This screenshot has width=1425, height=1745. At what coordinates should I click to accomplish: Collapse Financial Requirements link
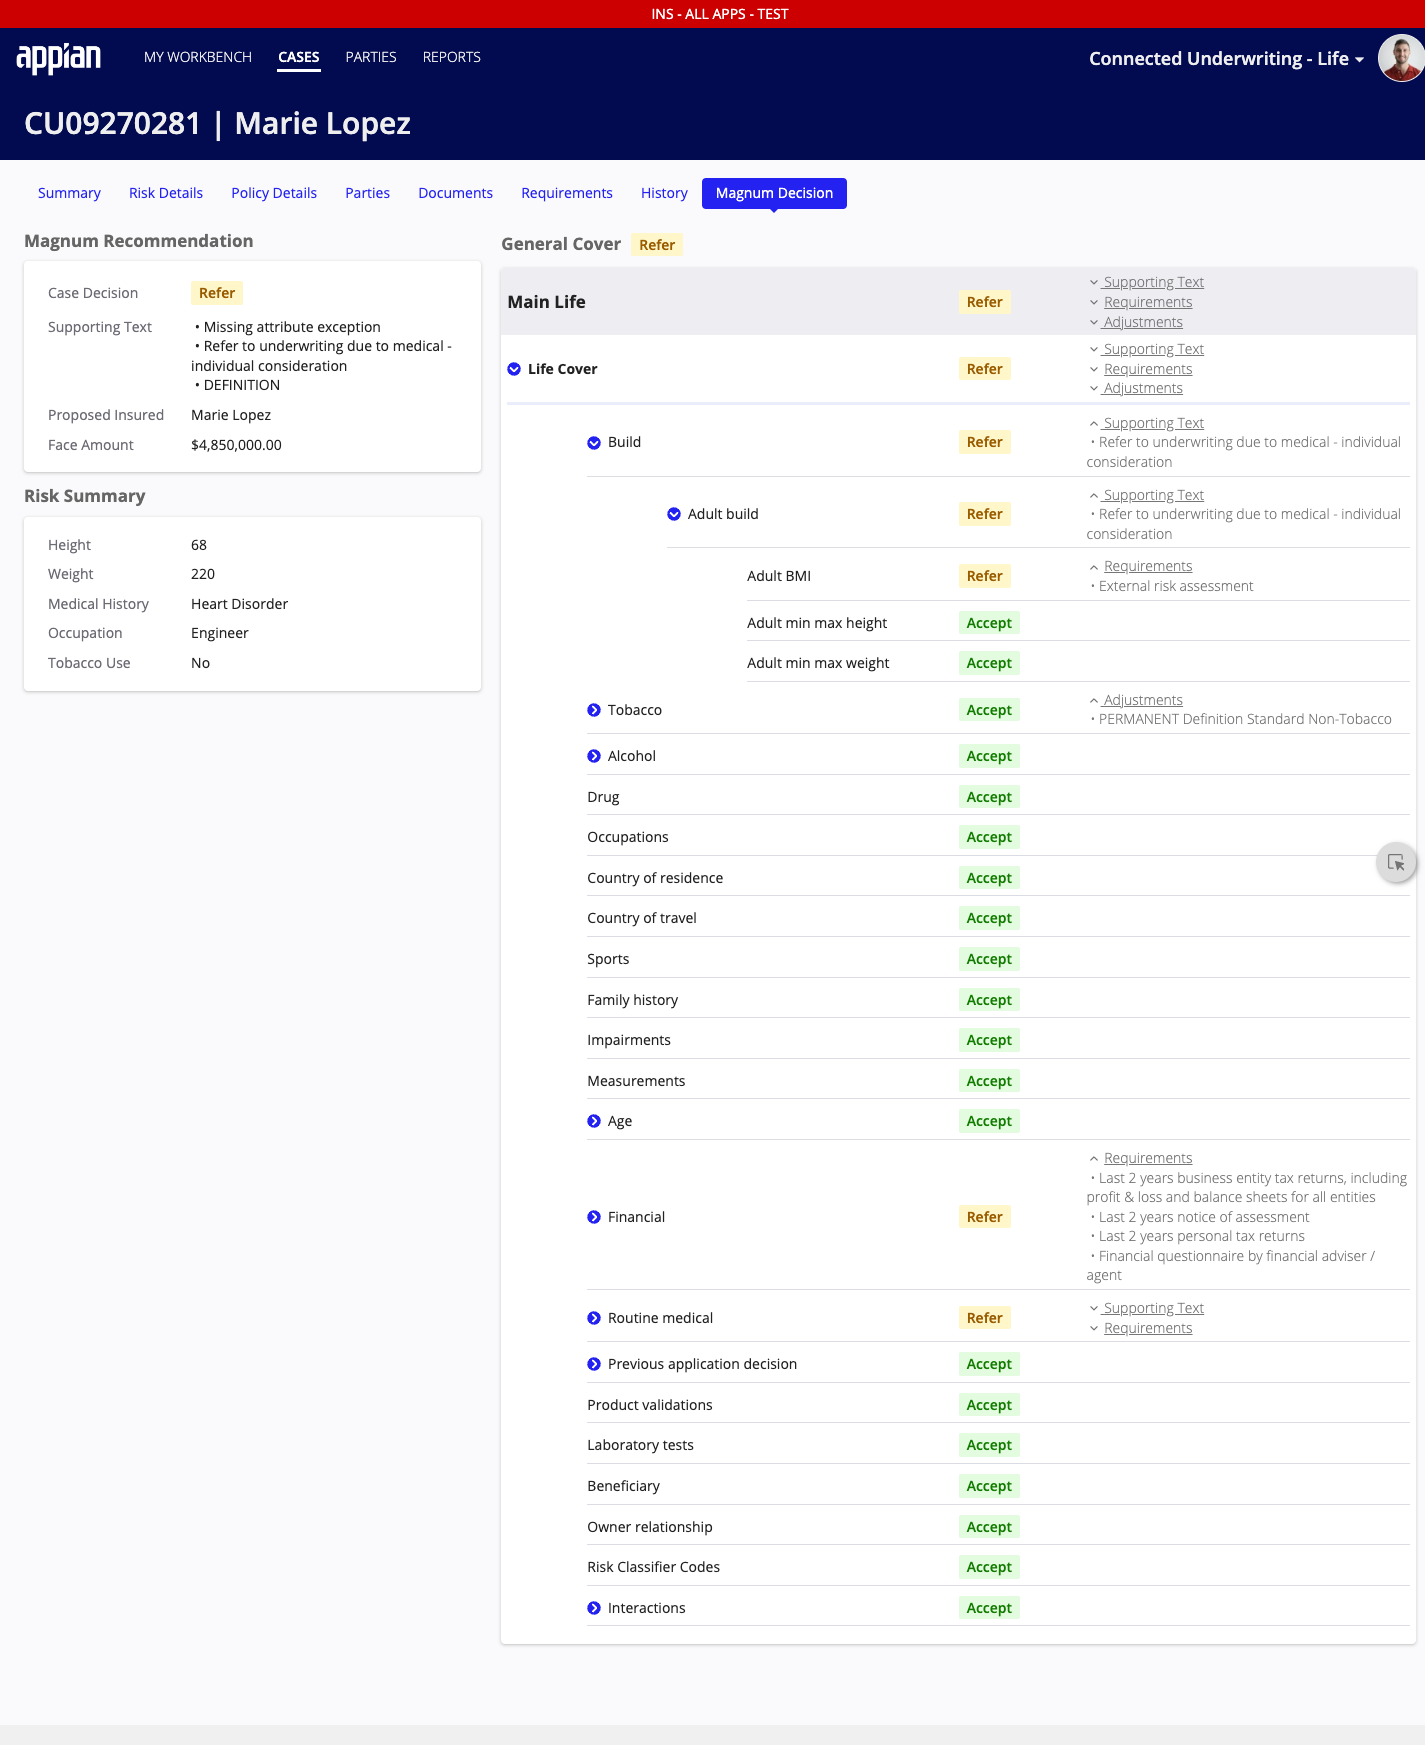pos(1141,1158)
